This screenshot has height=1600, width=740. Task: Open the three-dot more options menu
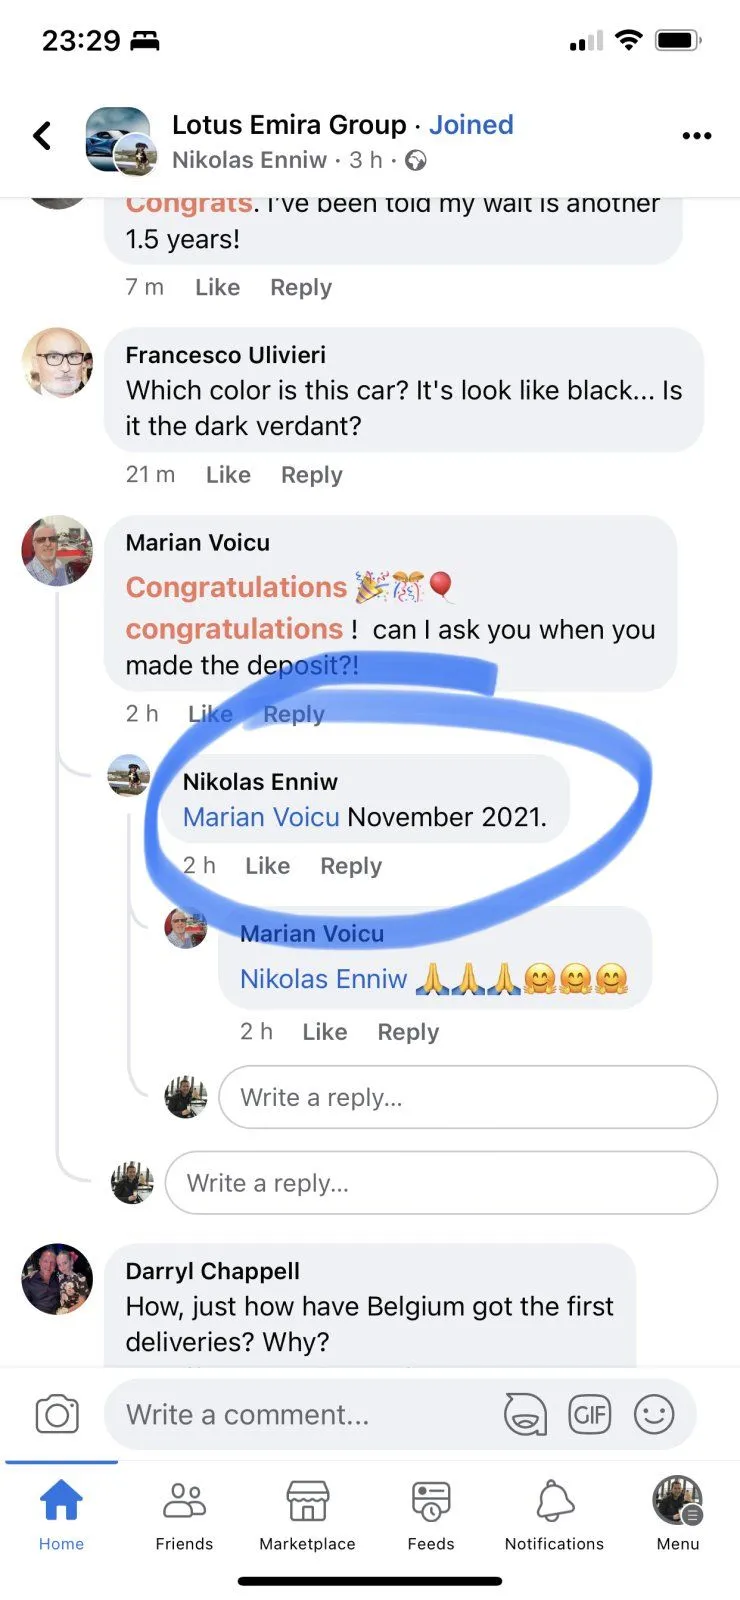pos(696,136)
